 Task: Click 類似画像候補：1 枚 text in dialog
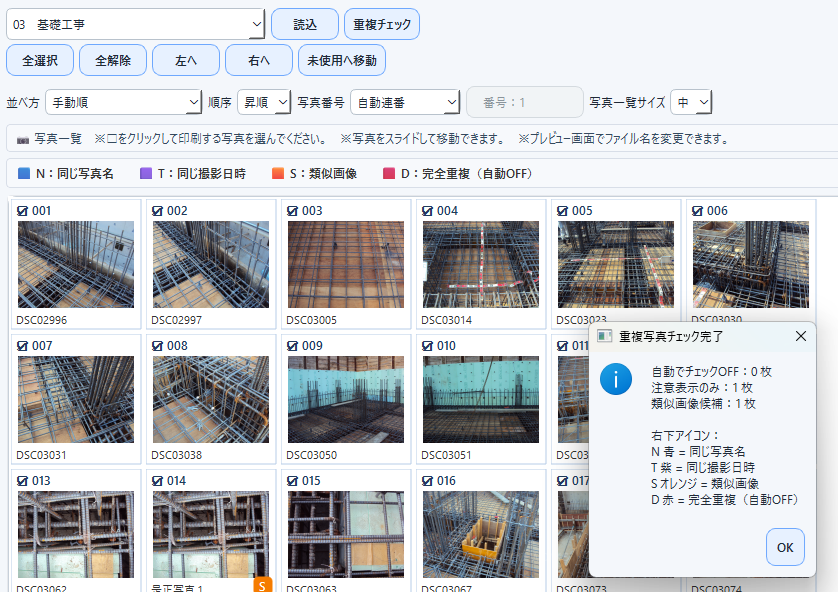703,403
